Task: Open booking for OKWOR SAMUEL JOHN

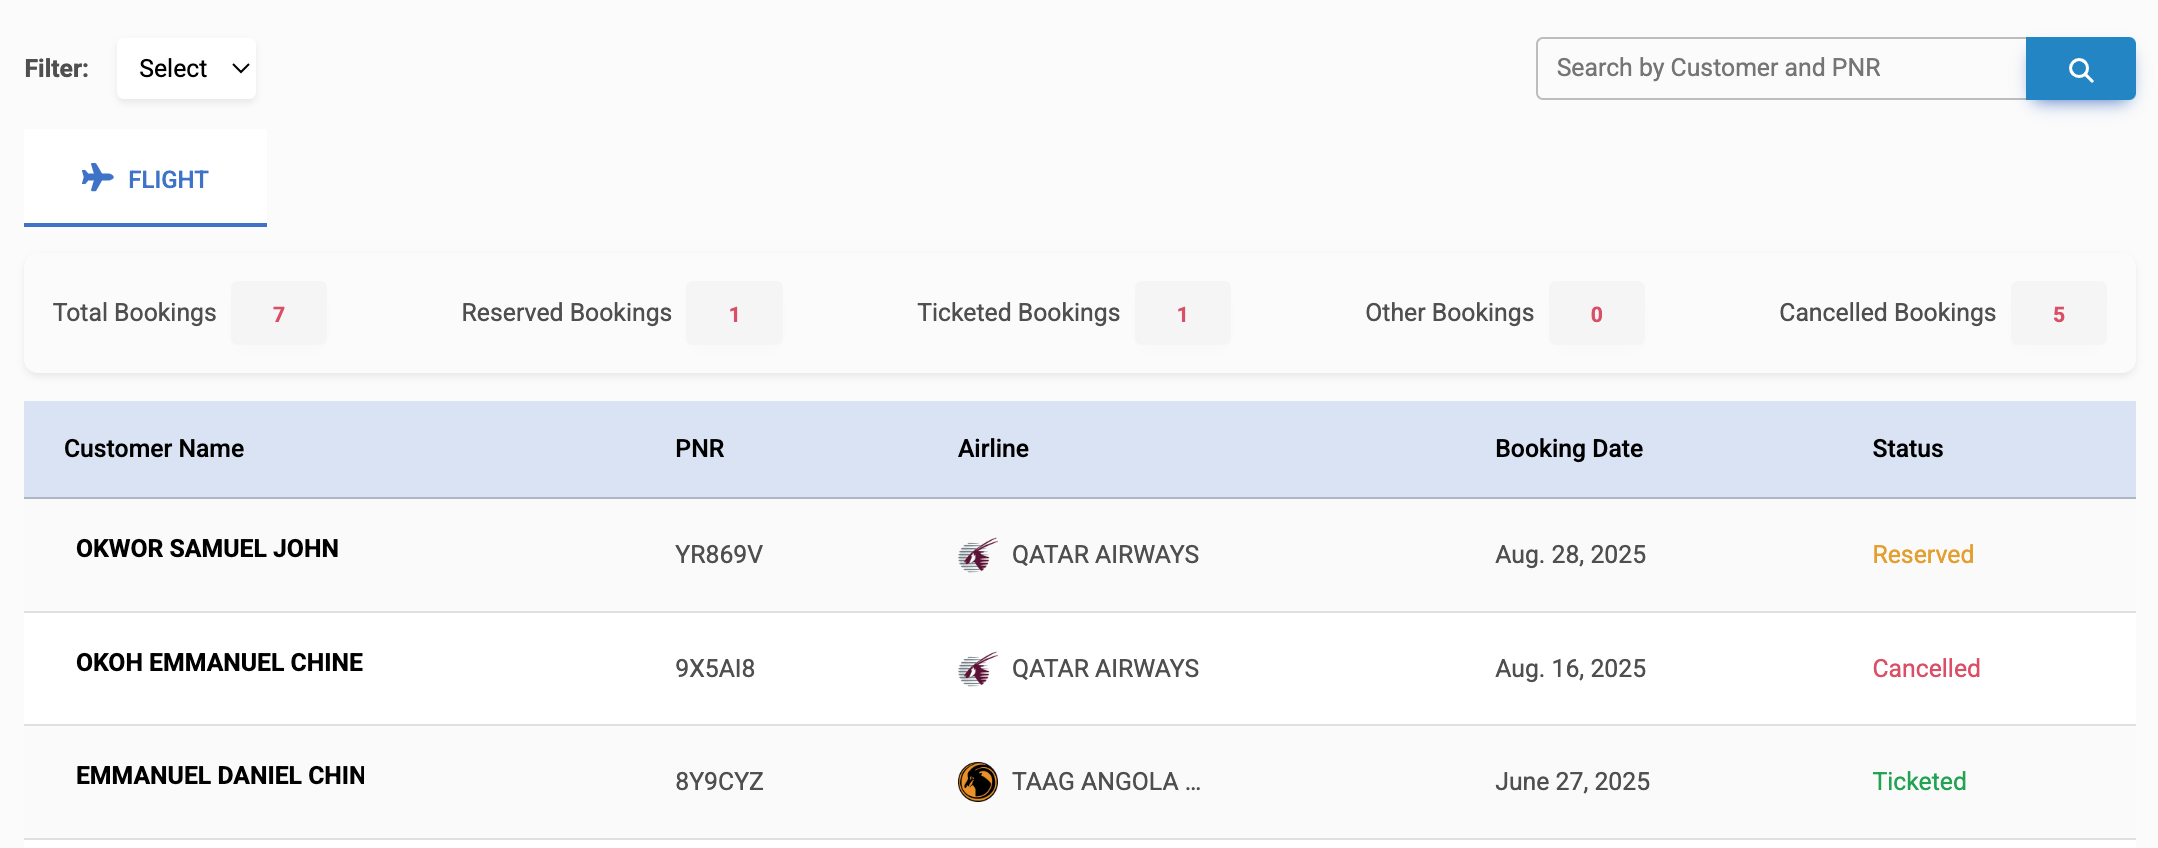Action: pos(207,549)
